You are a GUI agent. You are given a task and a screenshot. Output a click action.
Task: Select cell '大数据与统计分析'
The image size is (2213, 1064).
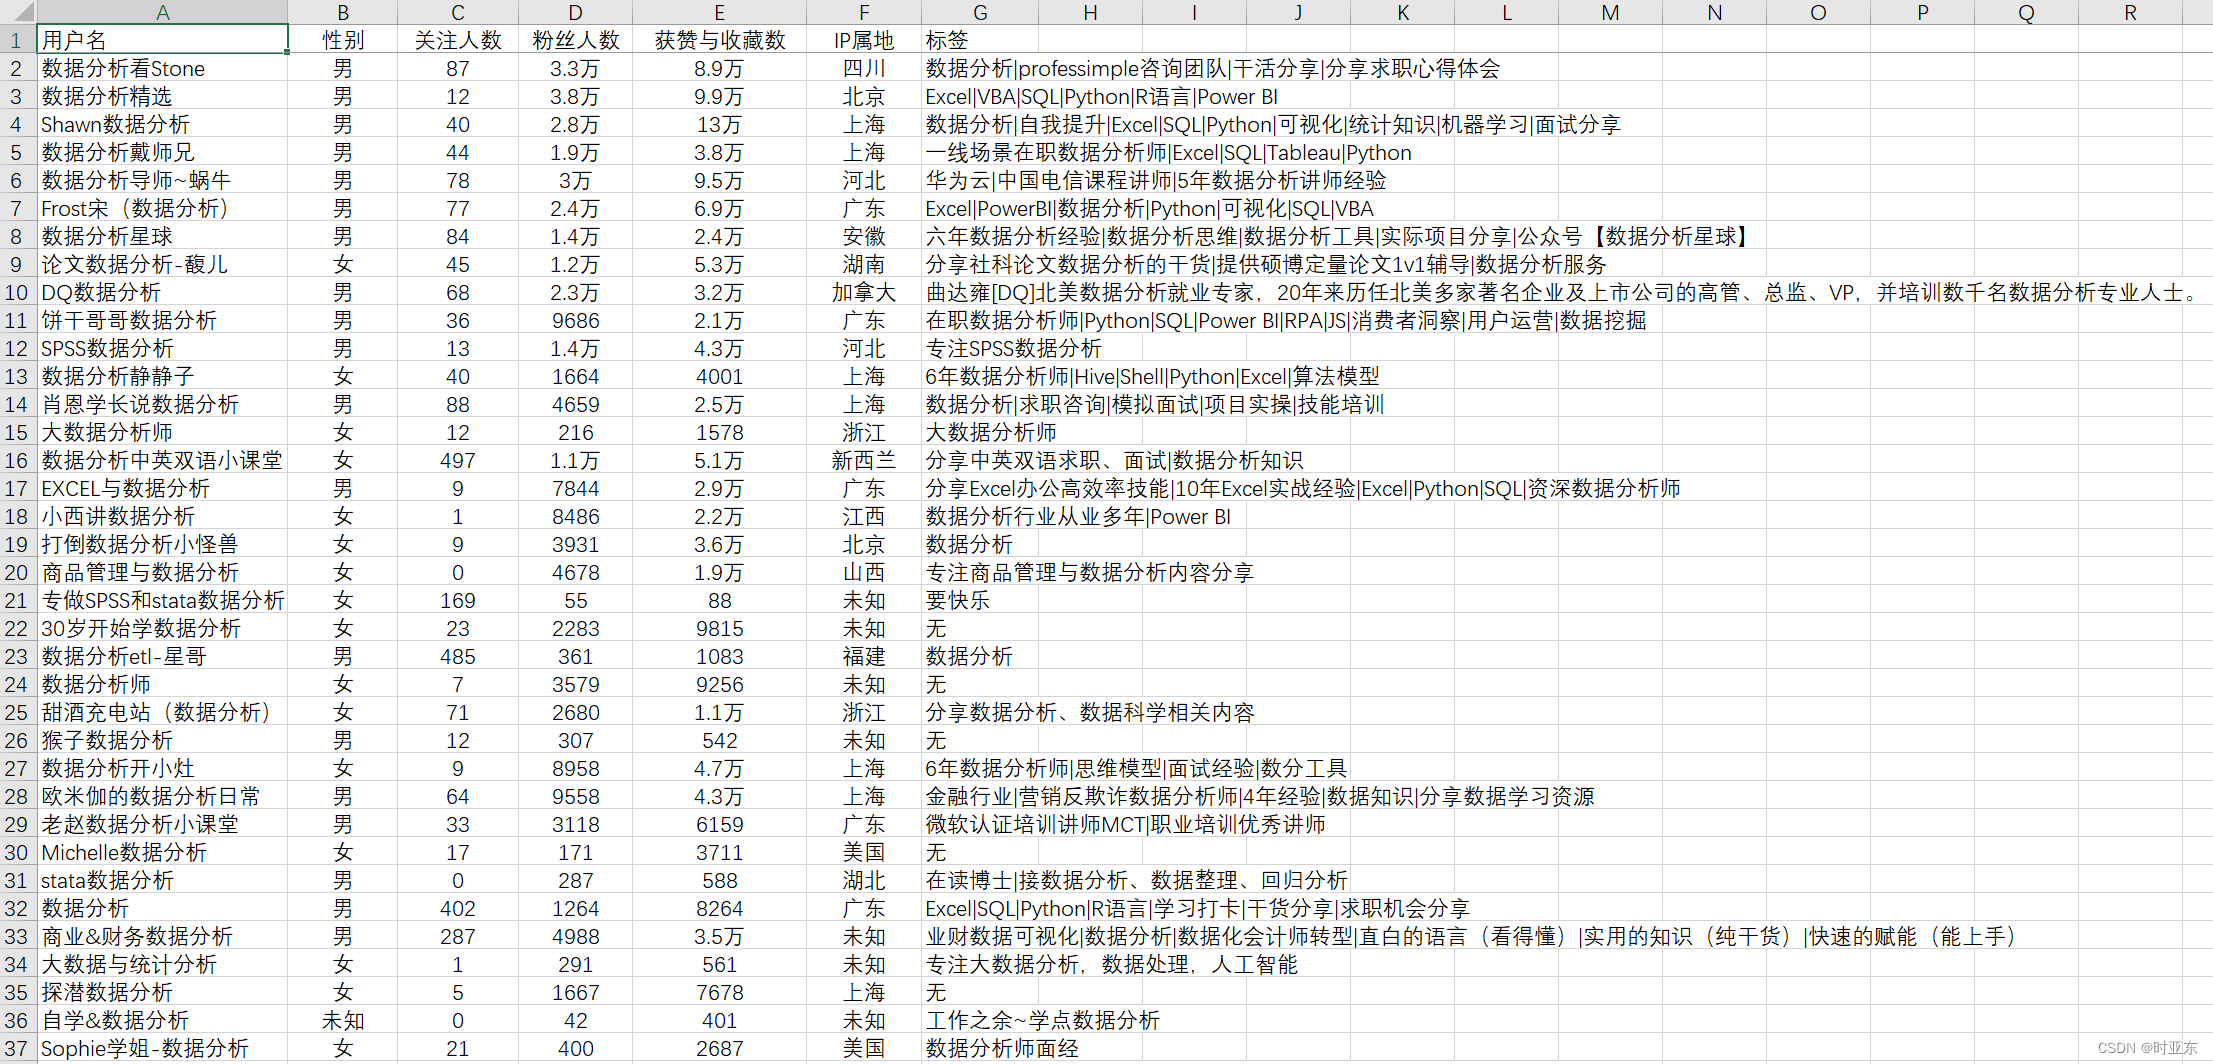162,965
